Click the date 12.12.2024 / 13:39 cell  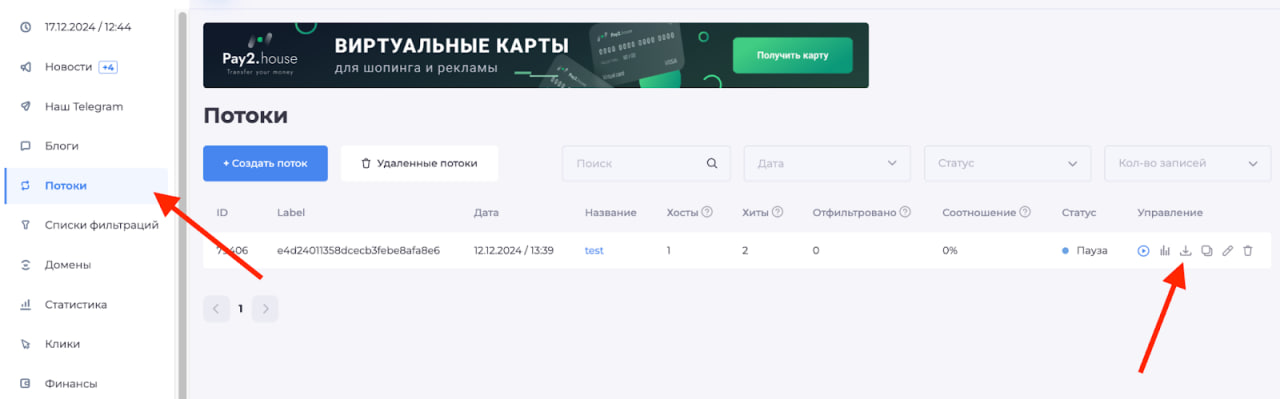(x=514, y=251)
